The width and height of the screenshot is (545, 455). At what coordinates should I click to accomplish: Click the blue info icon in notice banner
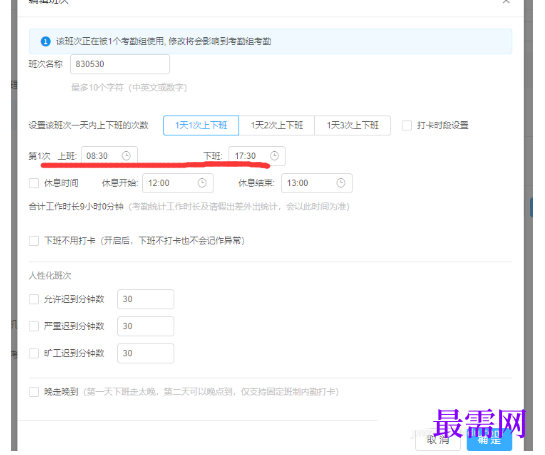(46, 41)
